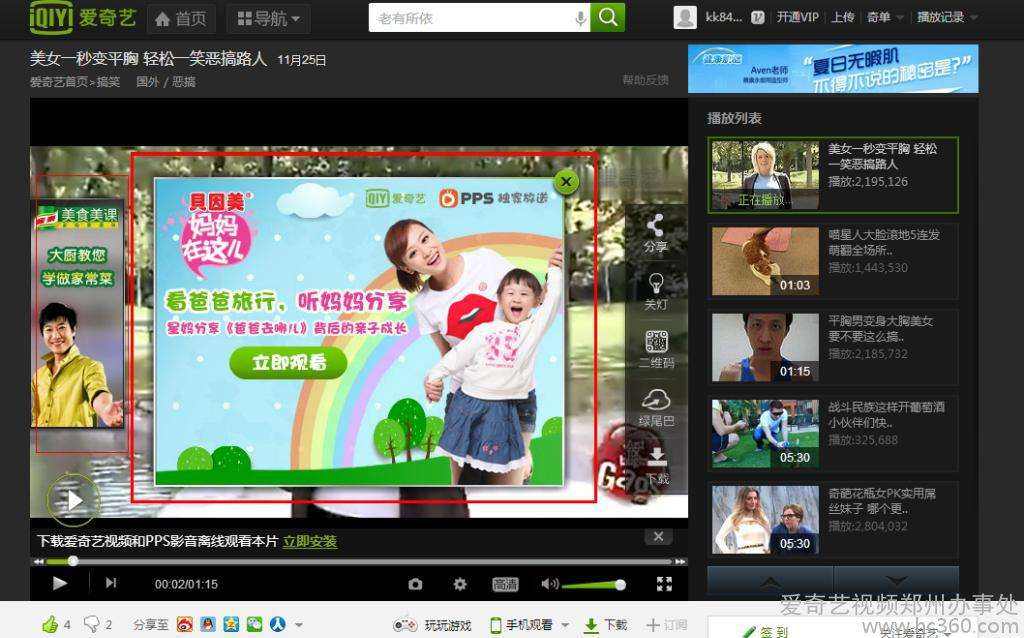Click the share icon on video sidebar
Image resolution: width=1024 pixels, height=638 pixels.
[655, 232]
